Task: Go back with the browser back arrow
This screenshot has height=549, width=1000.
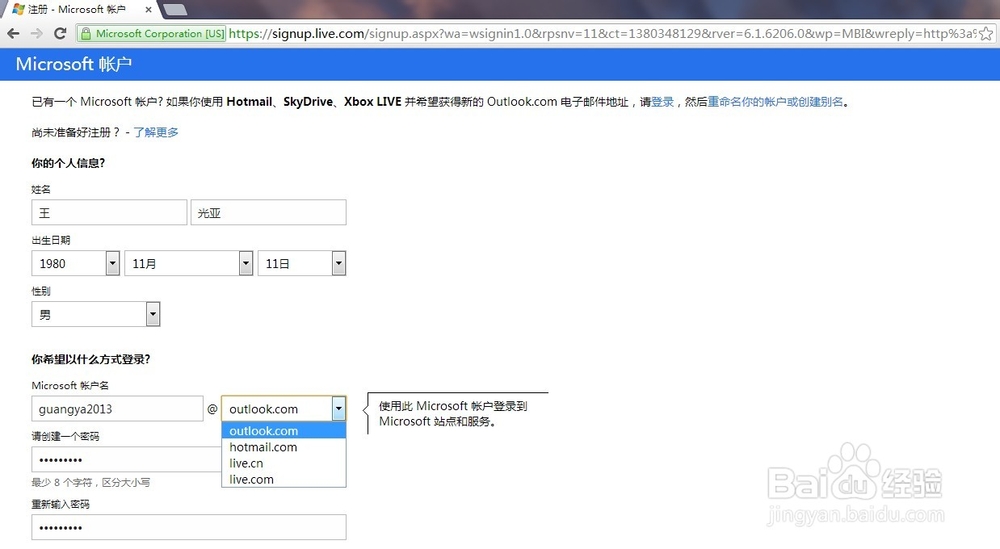Action: 13,33
